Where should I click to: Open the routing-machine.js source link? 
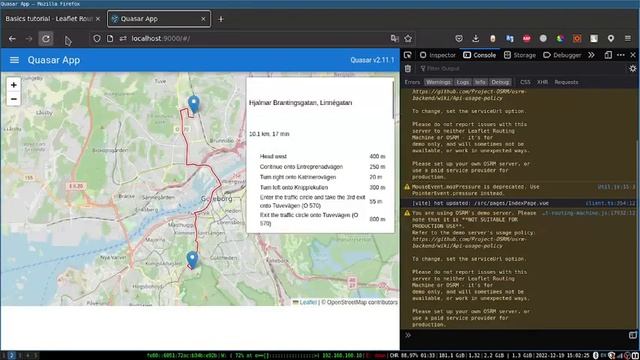tap(589, 213)
